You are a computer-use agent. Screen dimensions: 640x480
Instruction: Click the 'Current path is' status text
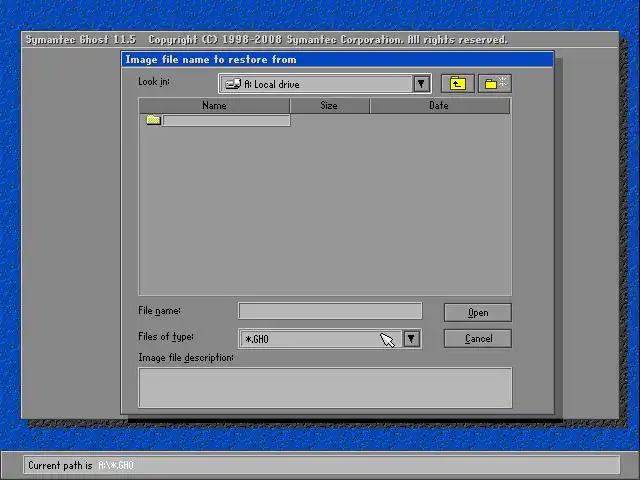pos(60,465)
